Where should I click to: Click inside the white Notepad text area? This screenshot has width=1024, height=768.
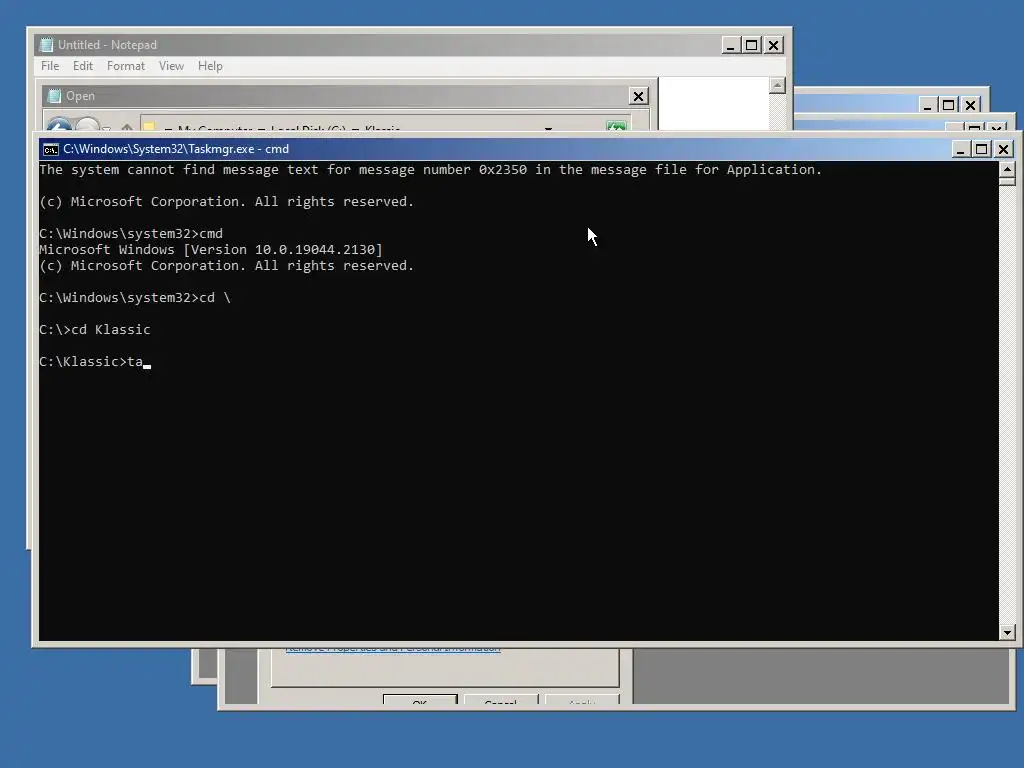click(x=714, y=103)
